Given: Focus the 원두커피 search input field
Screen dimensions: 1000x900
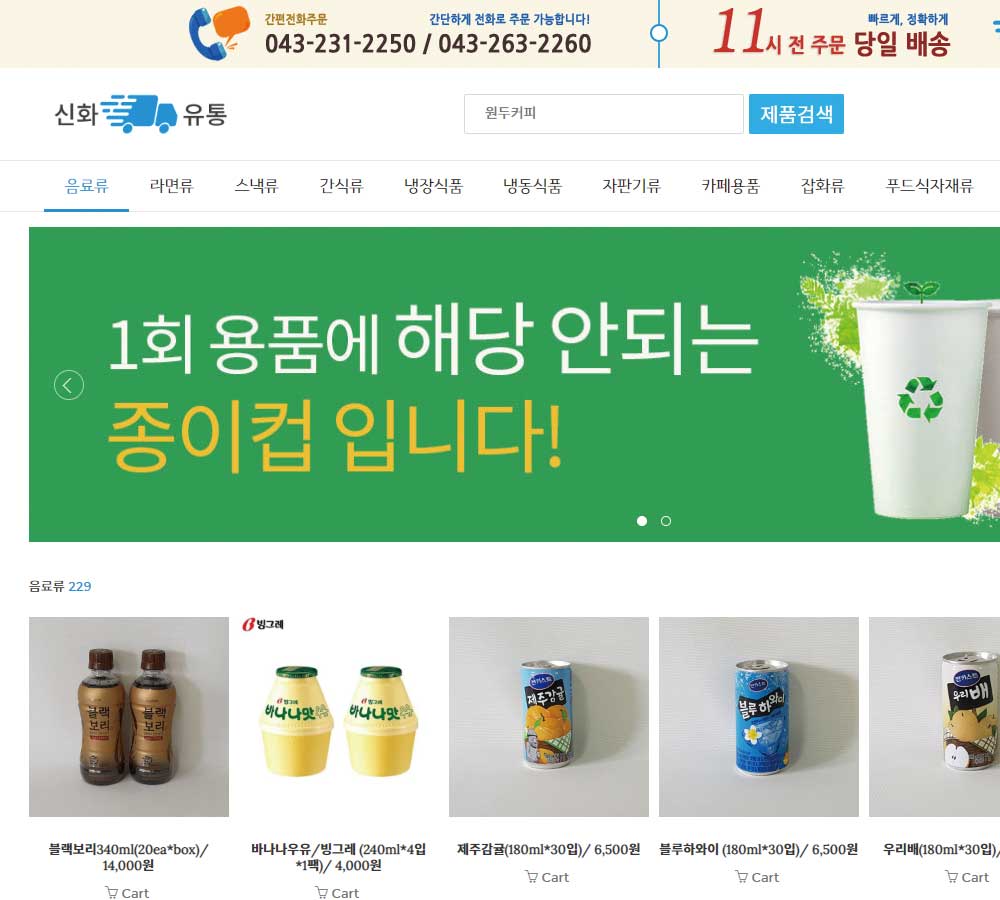Looking at the screenshot, I should pos(604,114).
